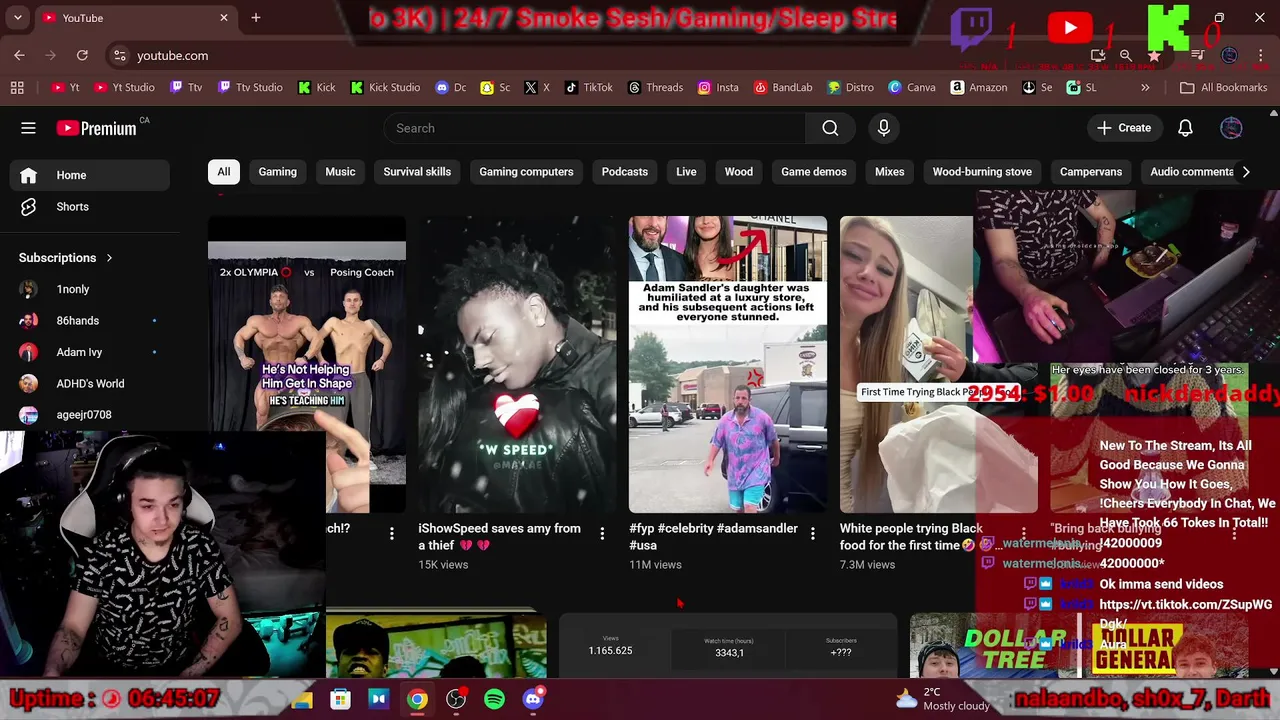This screenshot has width=1280, height=720.
Task: Open the ageejr0708 subscription channel
Action: [90, 415]
